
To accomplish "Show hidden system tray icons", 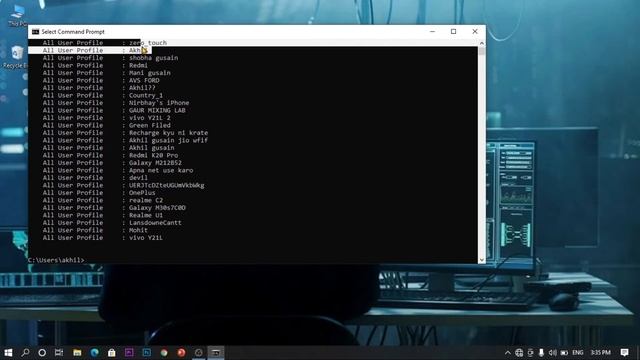I will click(x=507, y=353).
